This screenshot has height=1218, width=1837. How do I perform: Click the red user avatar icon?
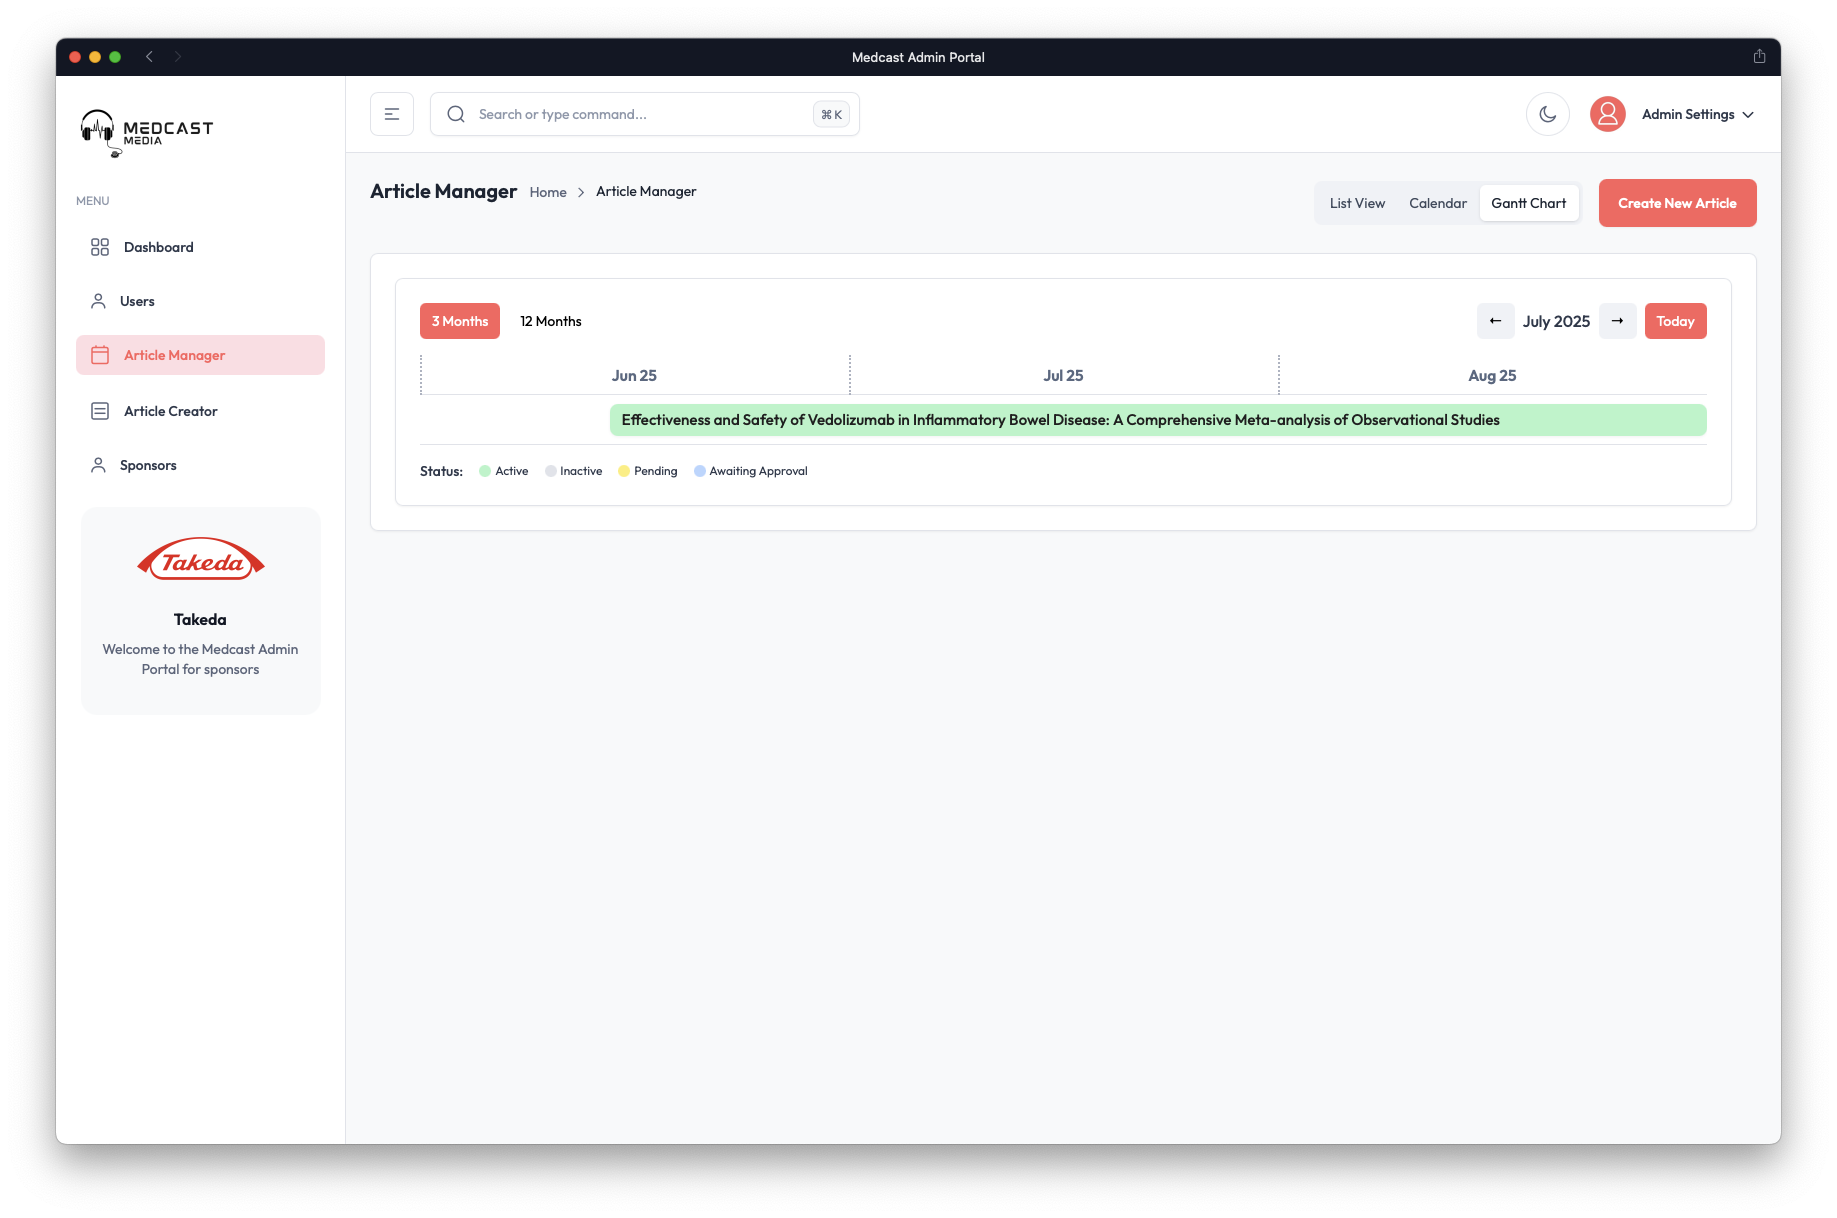click(x=1607, y=114)
